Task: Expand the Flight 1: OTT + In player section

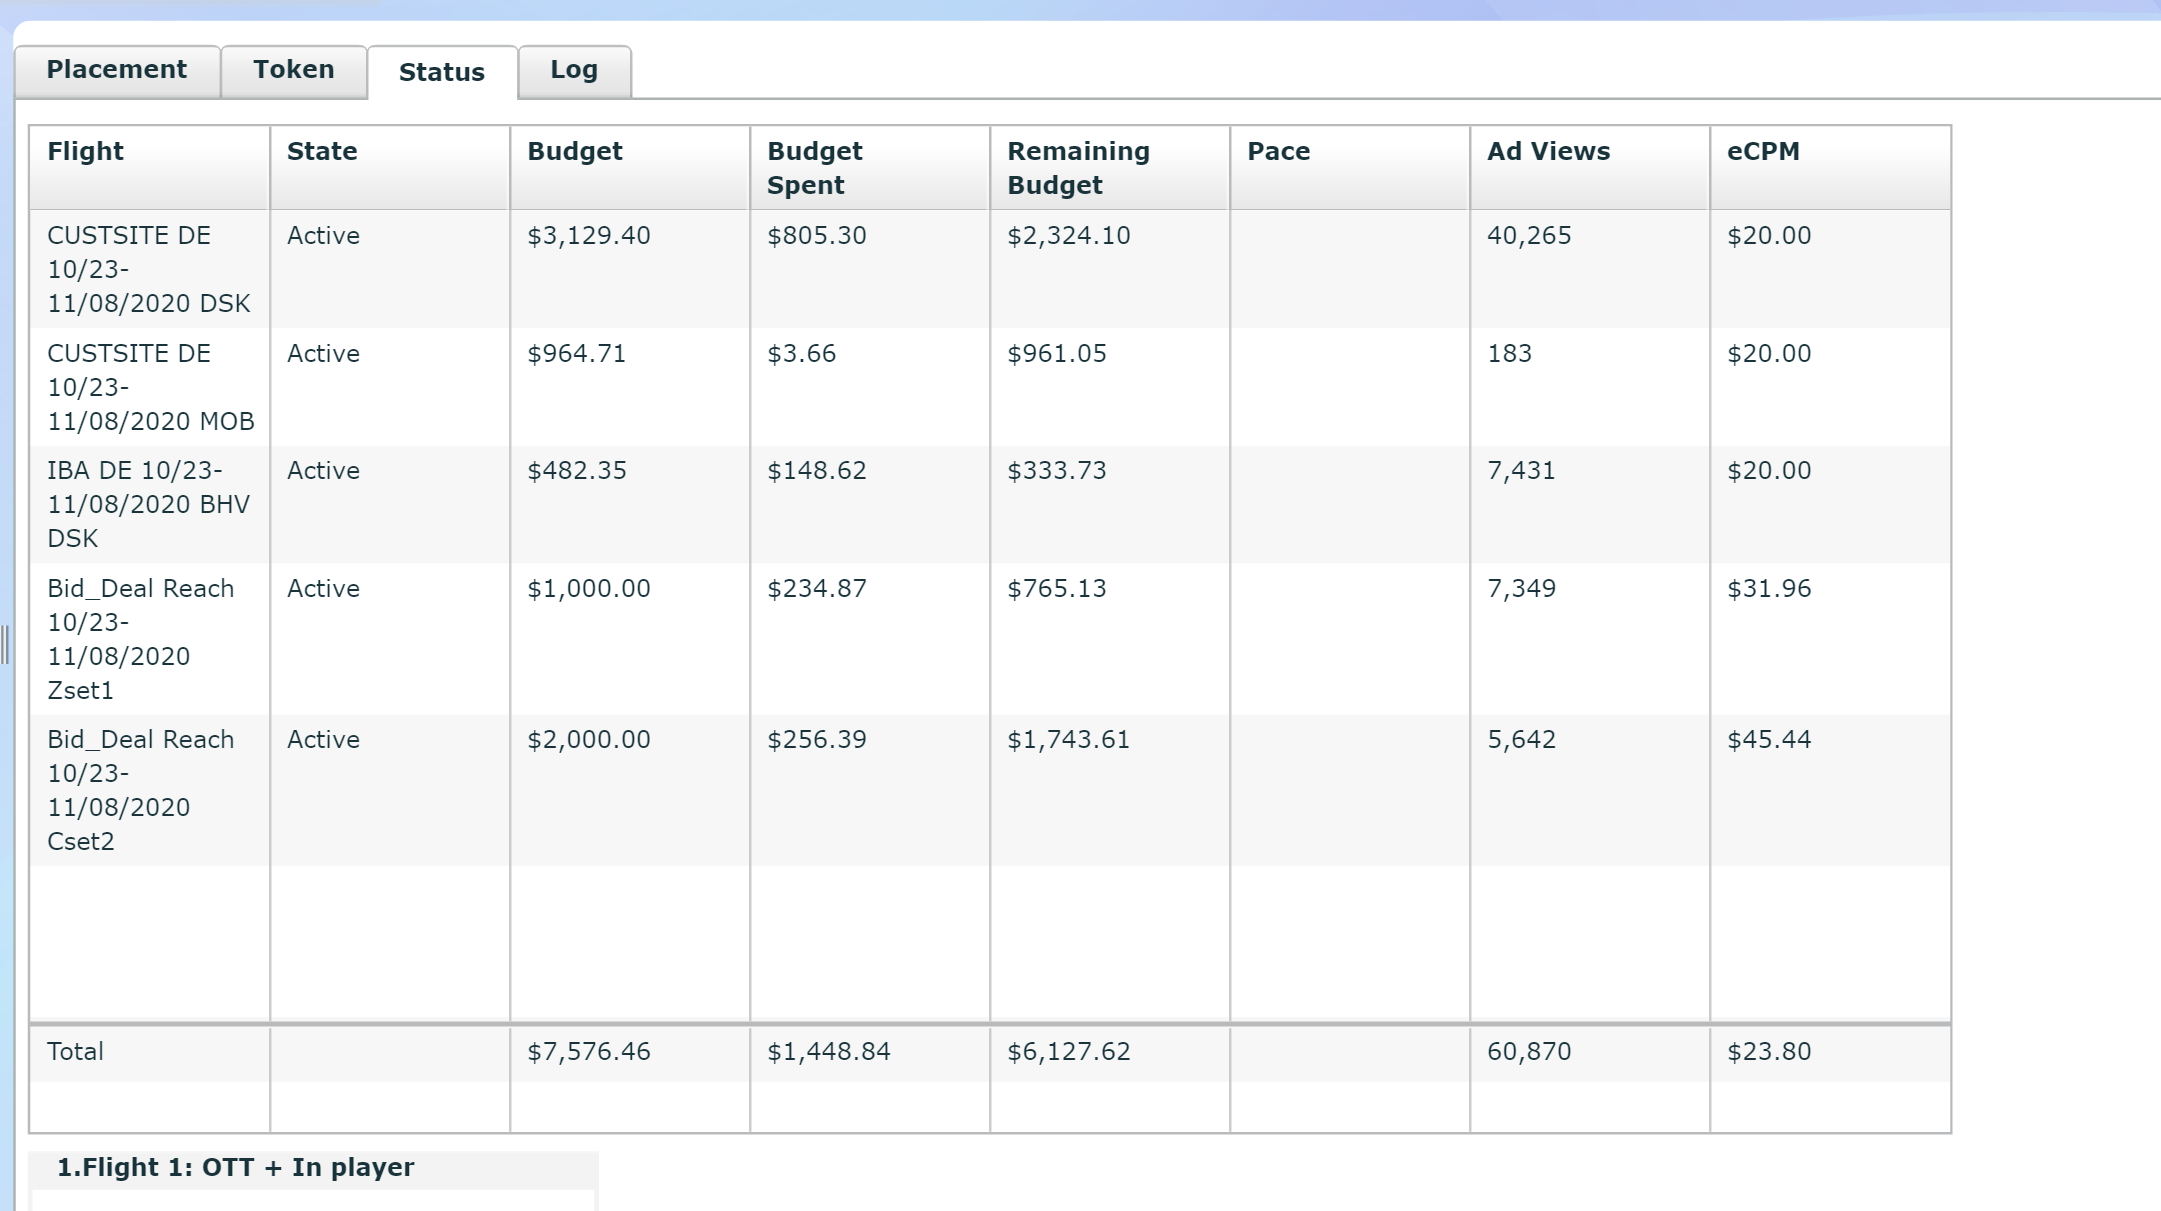Action: point(236,1168)
